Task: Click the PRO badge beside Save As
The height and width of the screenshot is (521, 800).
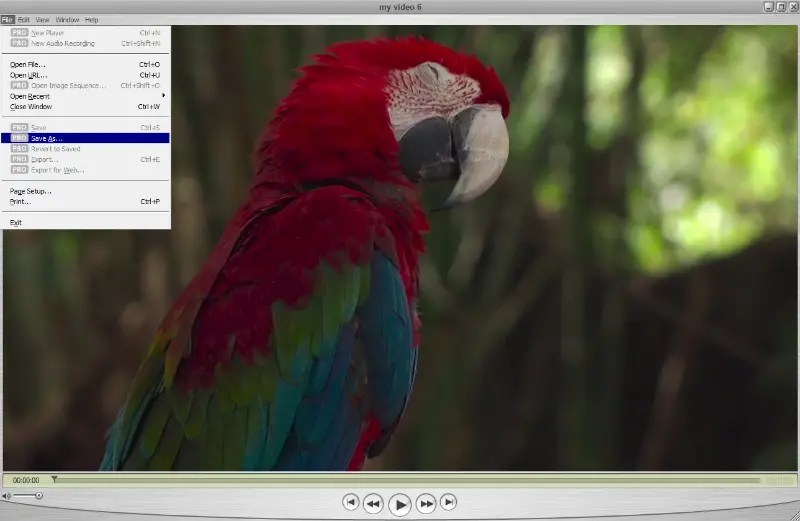Action: pos(19,138)
